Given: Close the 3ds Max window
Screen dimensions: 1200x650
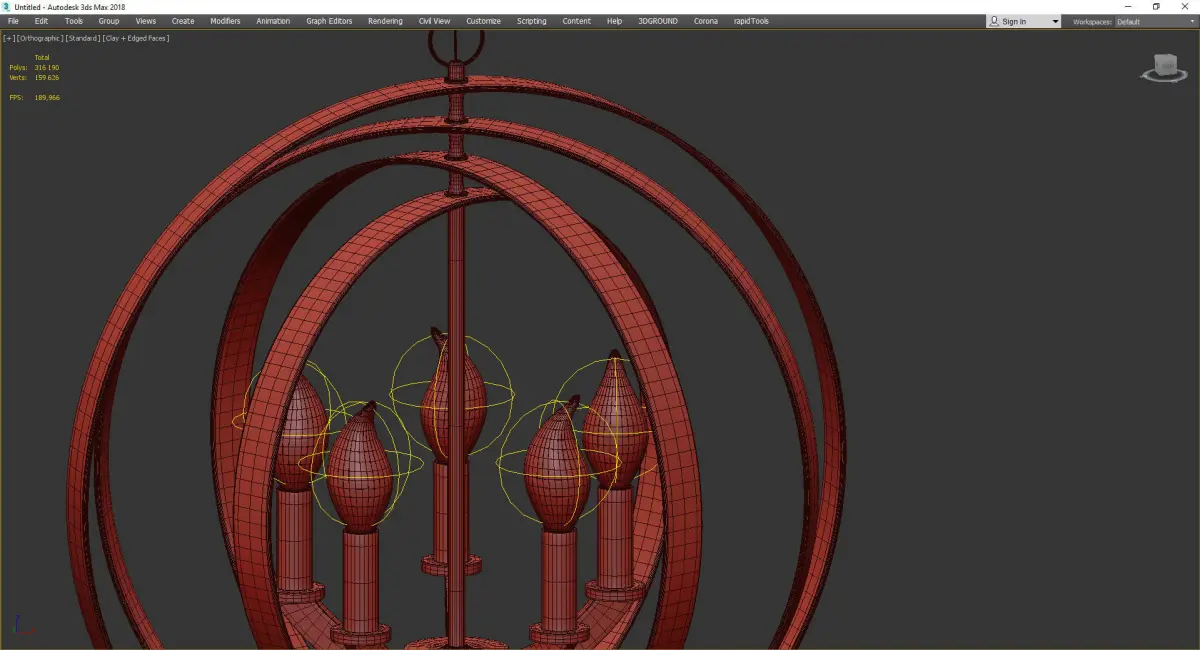Looking at the screenshot, I should (x=1184, y=6).
